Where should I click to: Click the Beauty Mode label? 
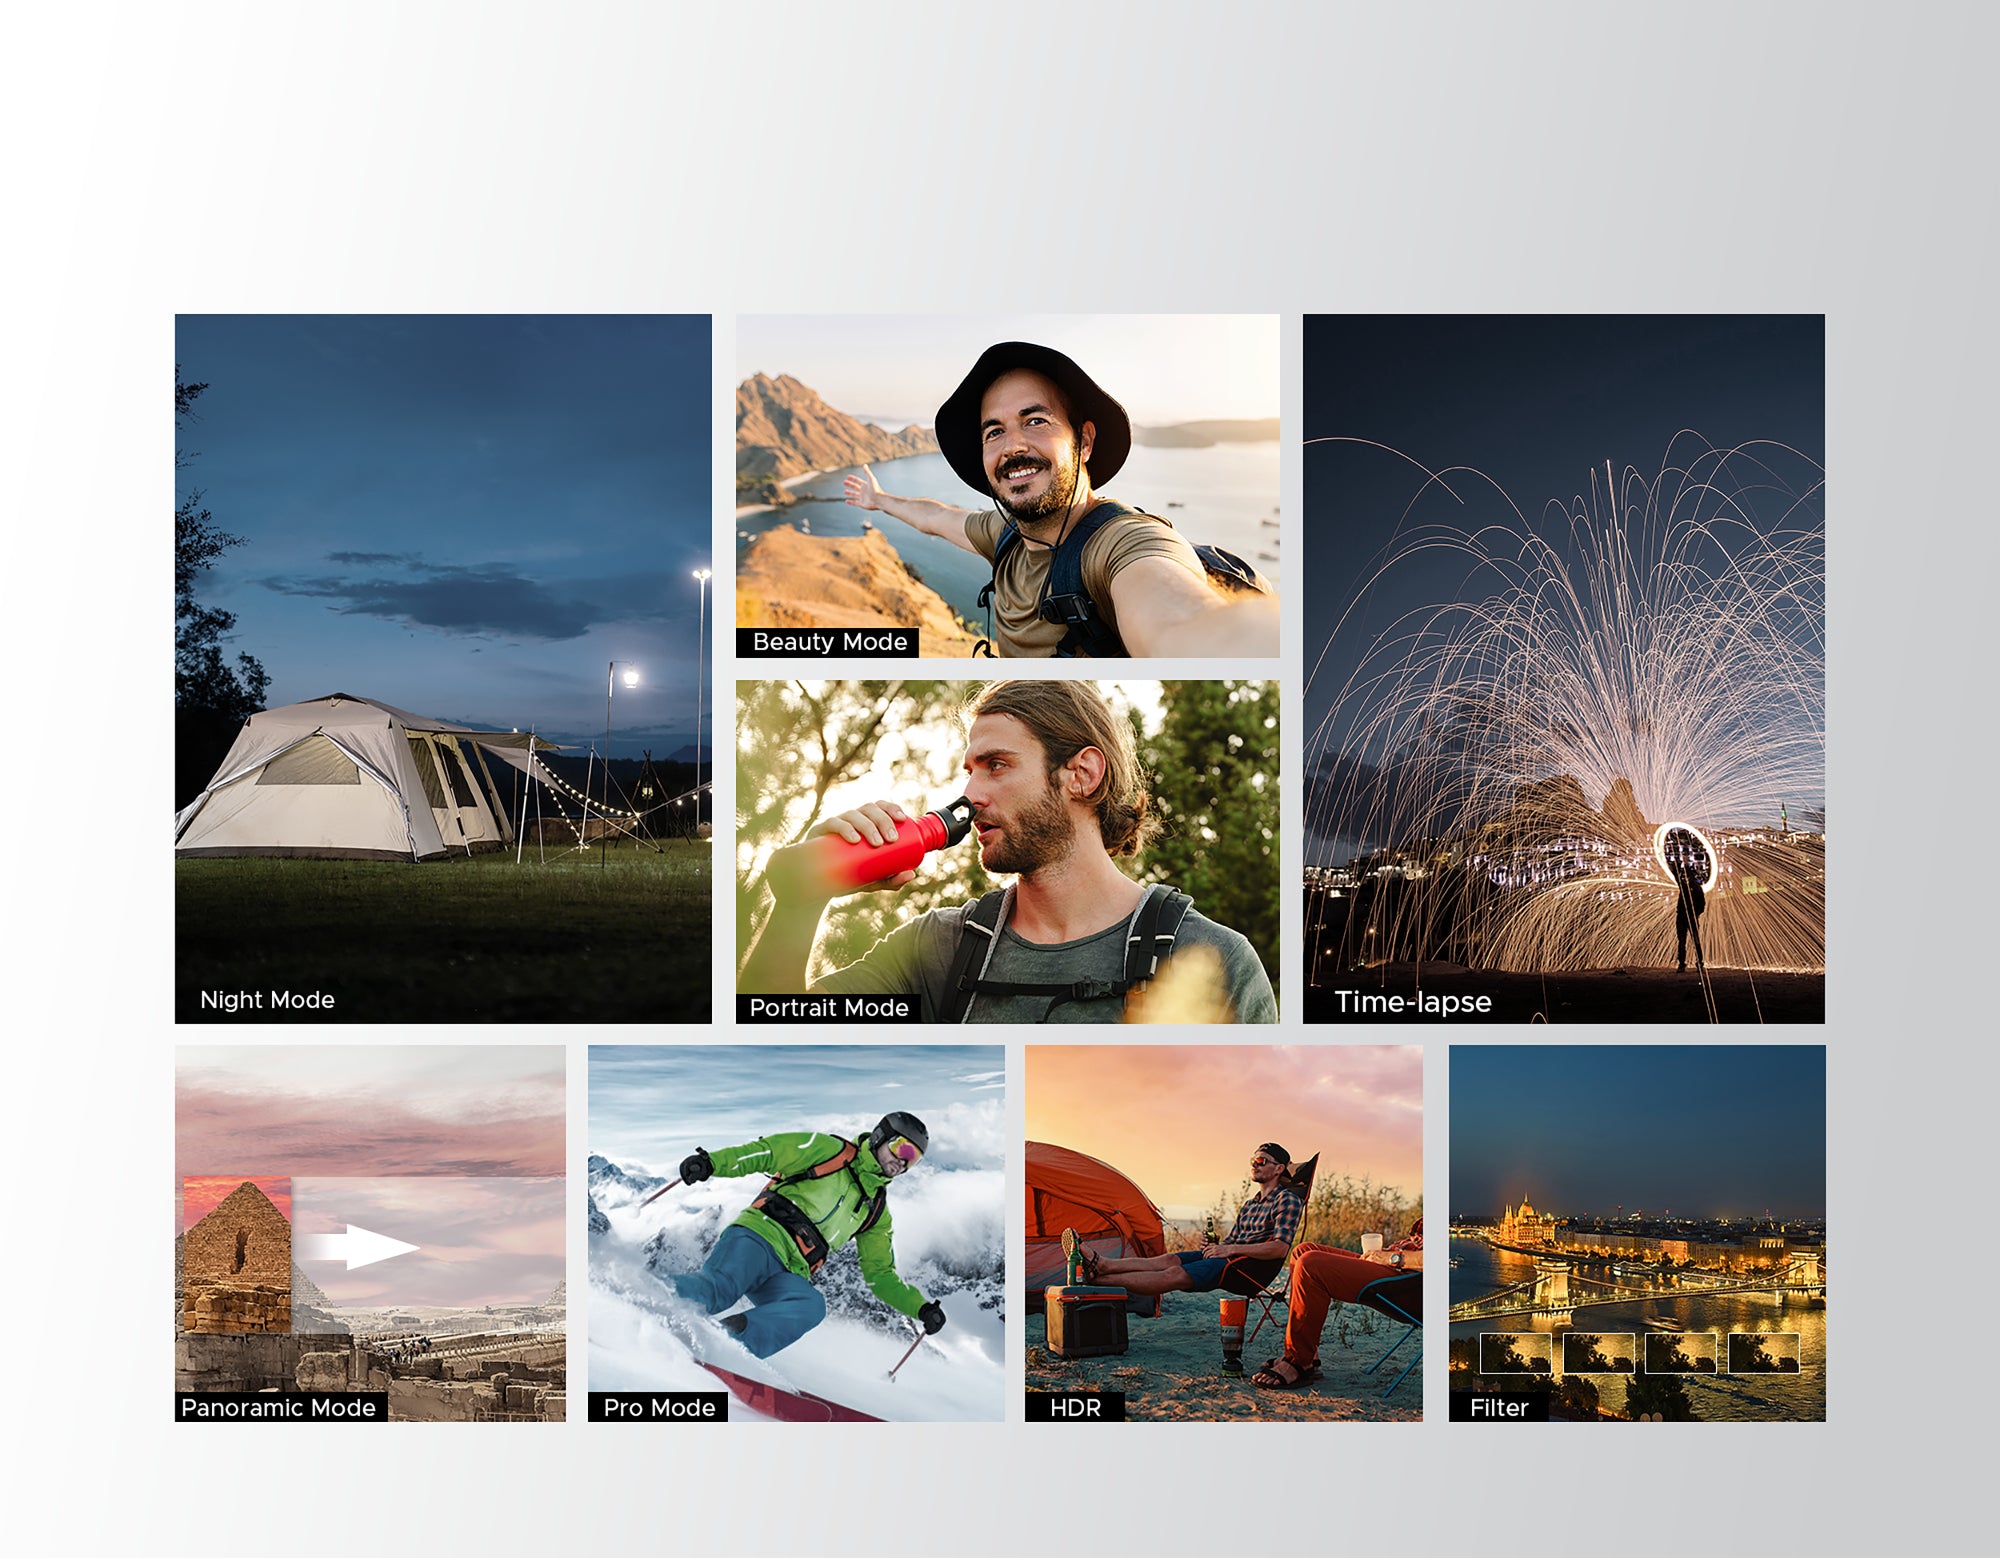point(829,642)
